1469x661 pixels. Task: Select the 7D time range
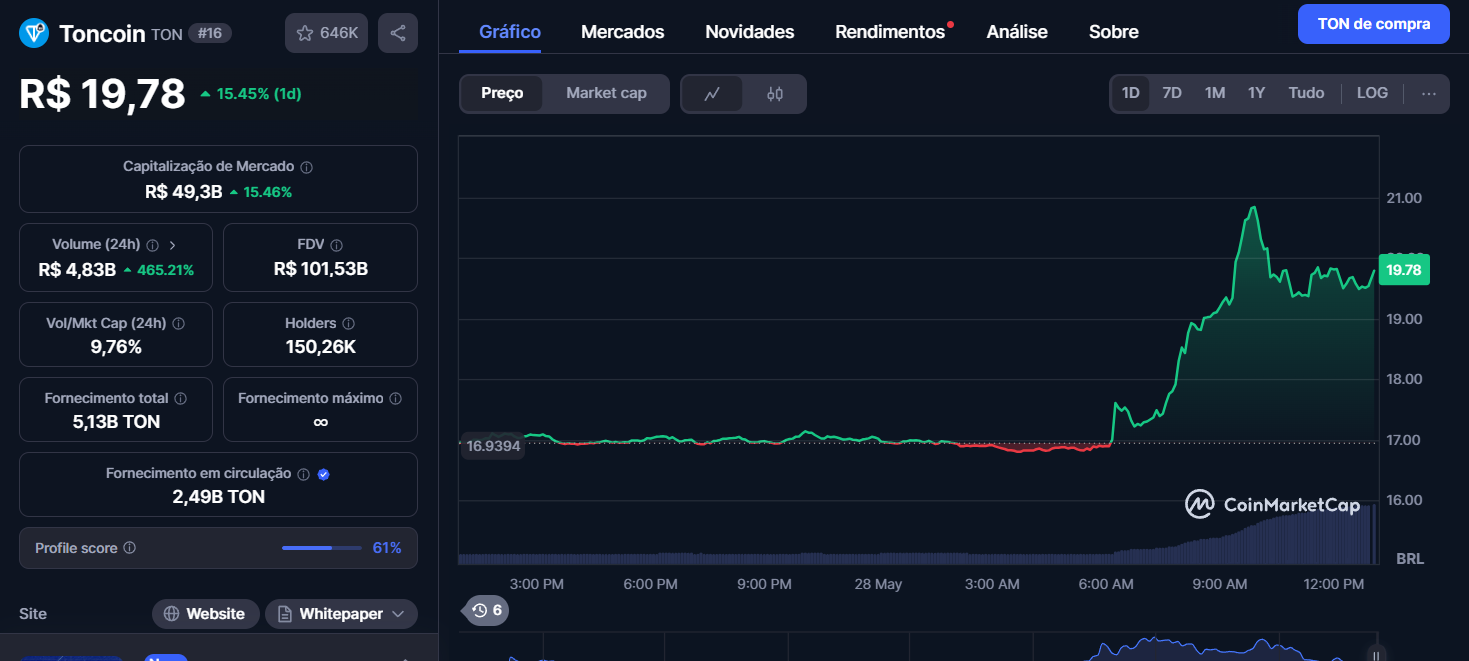1172,93
